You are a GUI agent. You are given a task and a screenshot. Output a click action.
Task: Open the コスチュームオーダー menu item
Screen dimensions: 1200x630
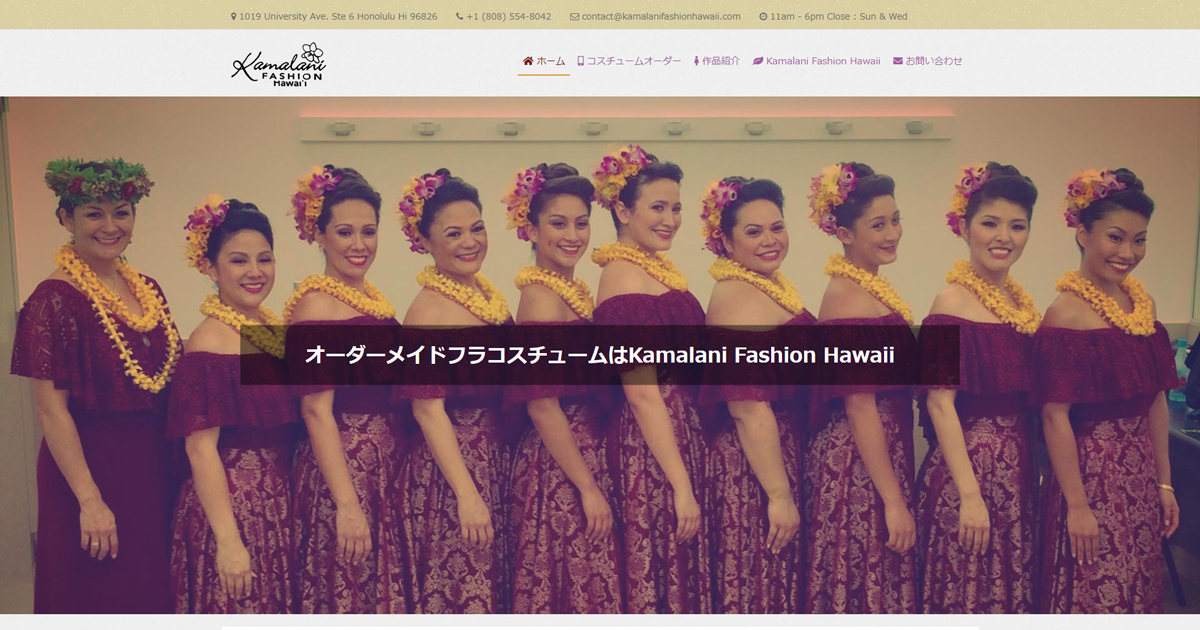click(634, 61)
